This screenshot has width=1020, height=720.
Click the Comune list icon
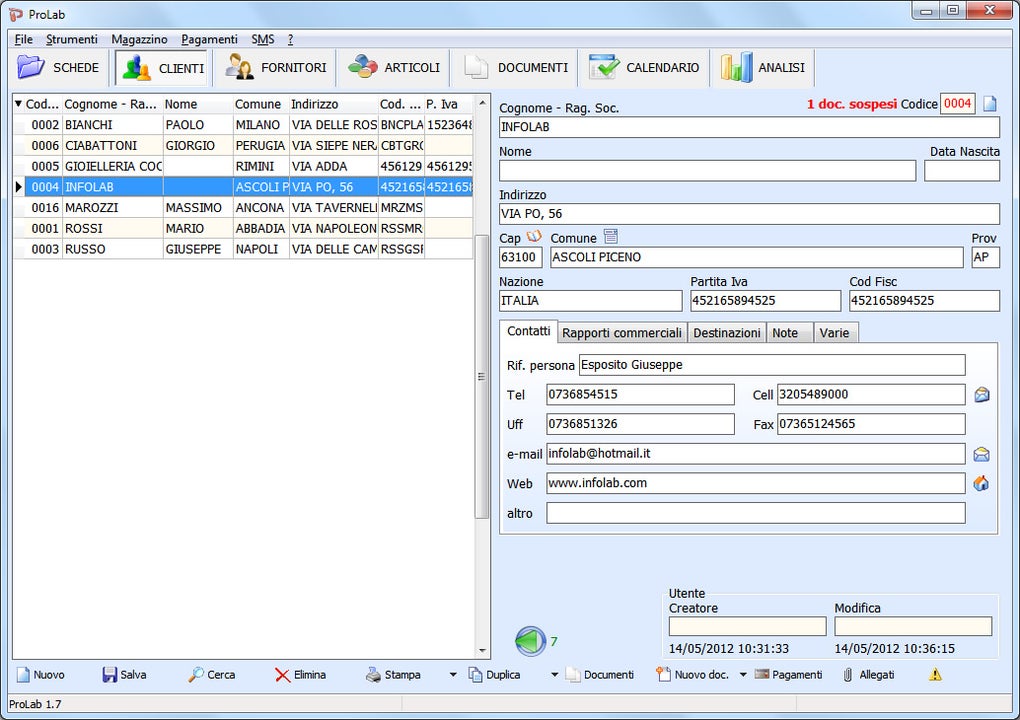coord(610,237)
